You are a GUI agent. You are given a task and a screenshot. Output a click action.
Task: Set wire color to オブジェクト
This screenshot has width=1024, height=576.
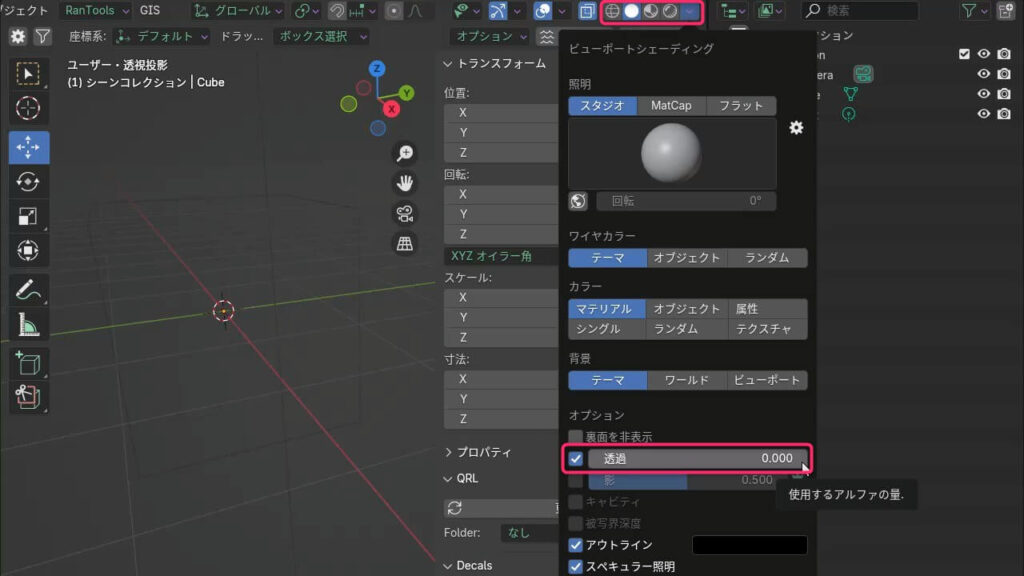[x=686, y=258]
